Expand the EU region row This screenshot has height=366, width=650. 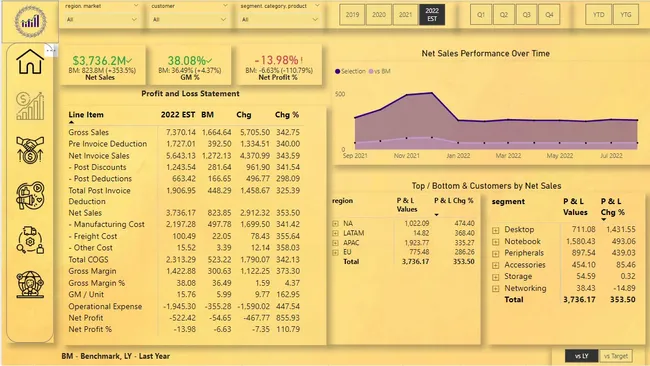(x=335, y=252)
